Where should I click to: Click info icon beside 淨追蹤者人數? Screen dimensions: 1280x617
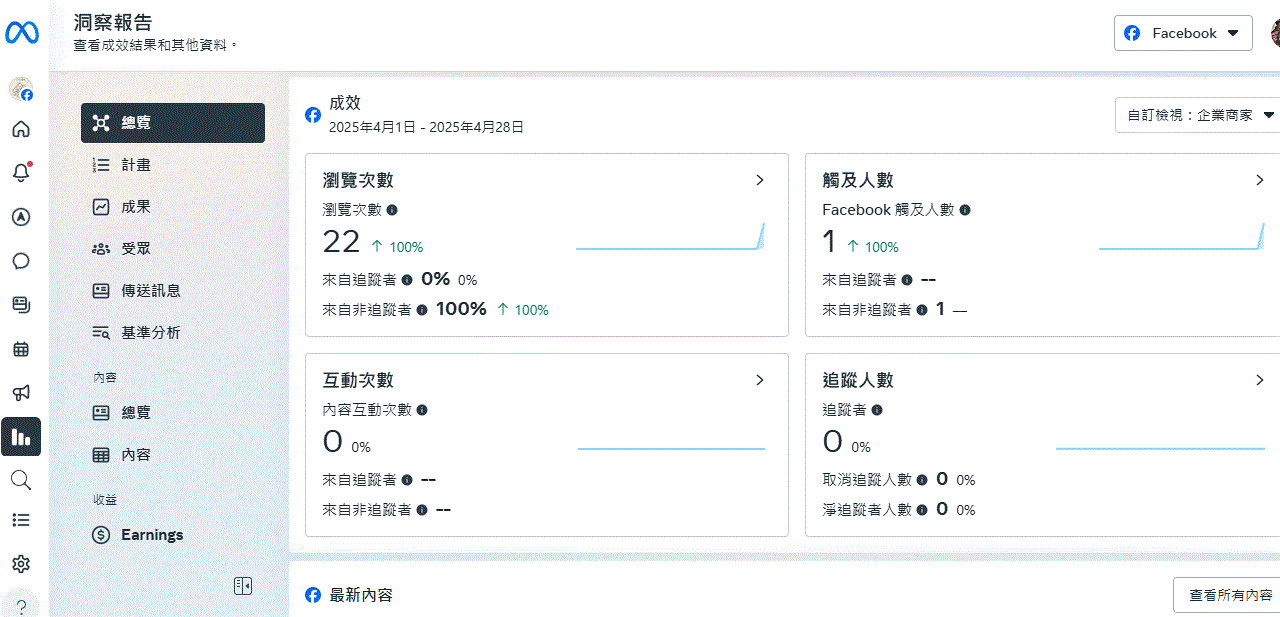[922, 510]
